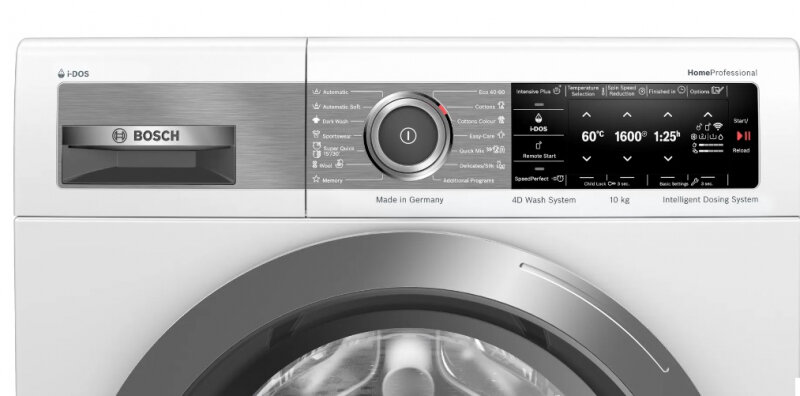Select the Eco 40-60 program label

coord(492,92)
